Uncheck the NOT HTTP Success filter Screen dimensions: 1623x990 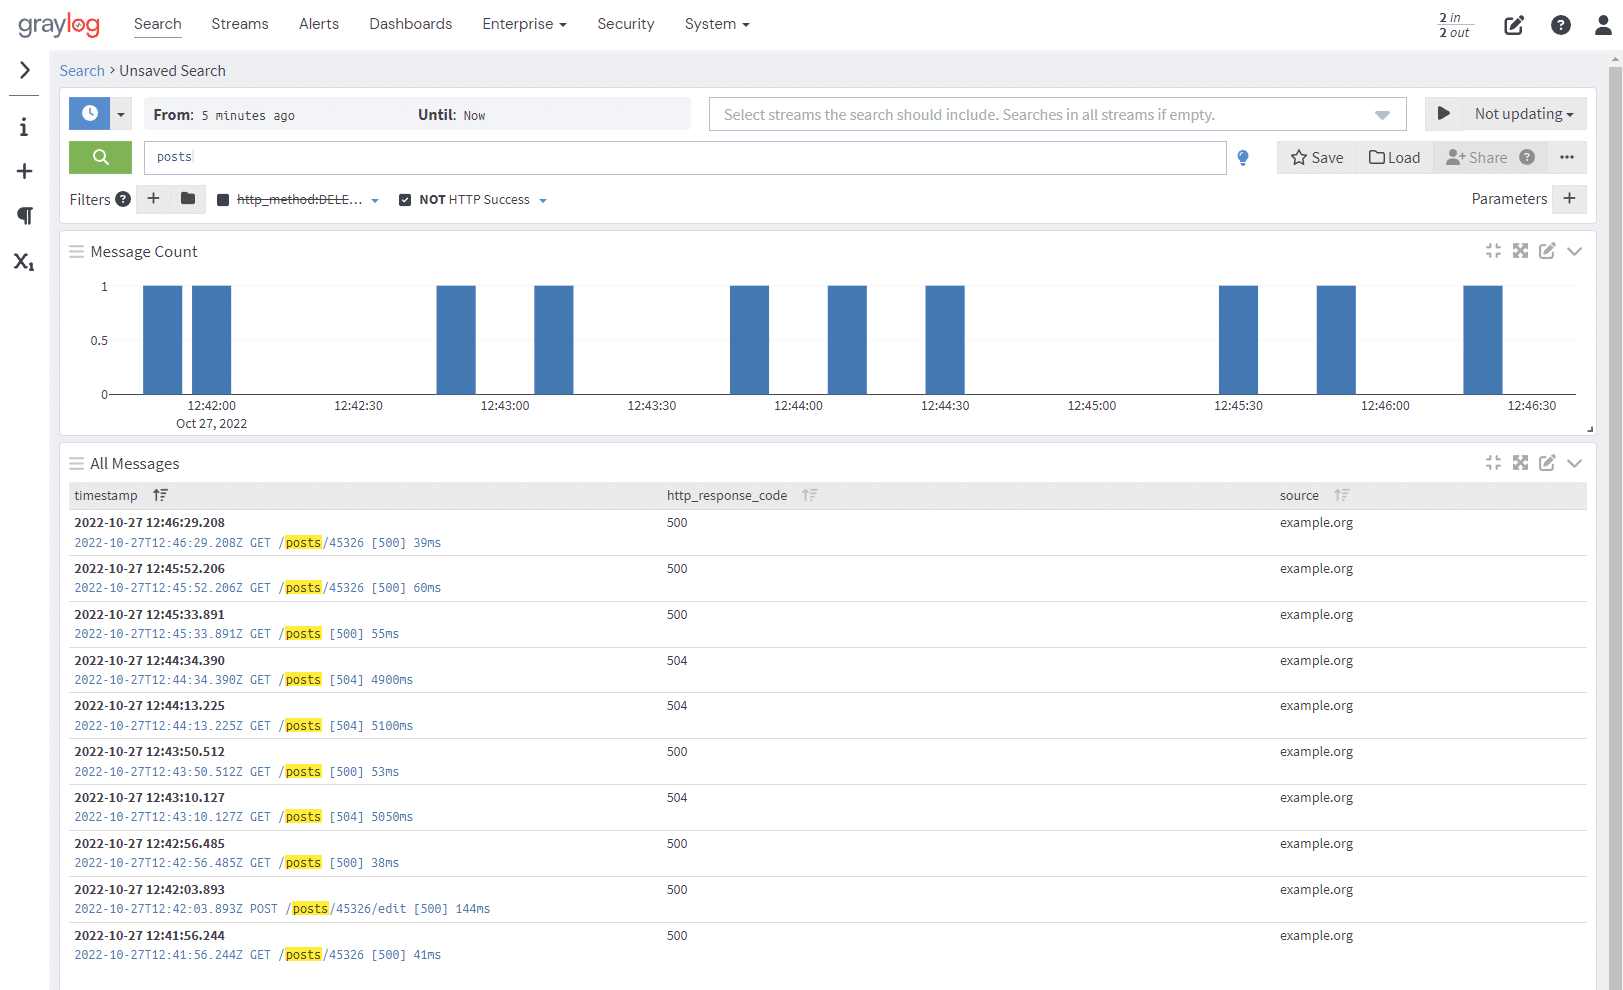point(405,199)
